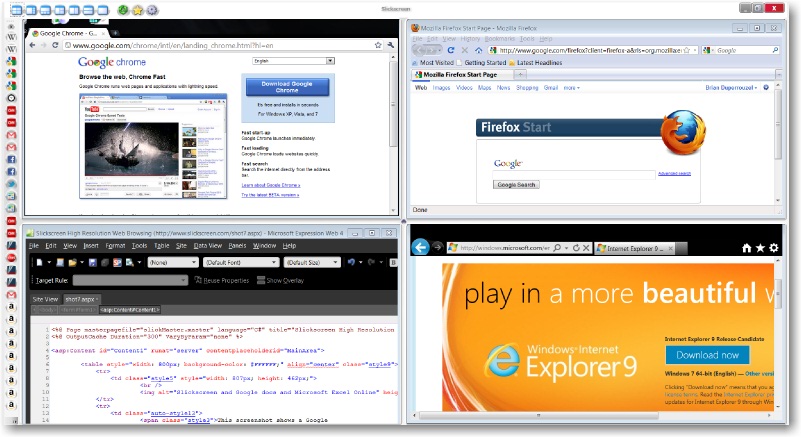Click the yellow star favorites icon in Slickscreen

[x=137, y=10]
